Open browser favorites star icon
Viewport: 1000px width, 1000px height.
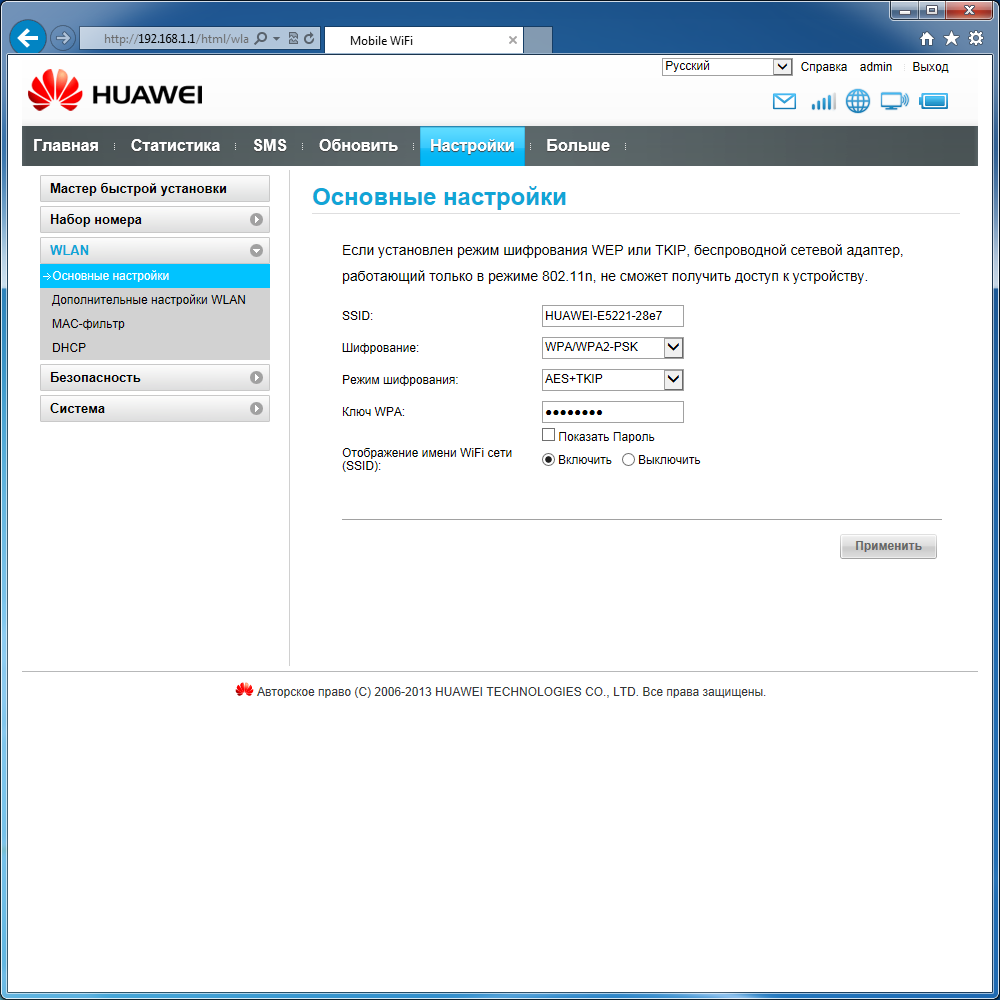pyautogui.click(x=951, y=37)
